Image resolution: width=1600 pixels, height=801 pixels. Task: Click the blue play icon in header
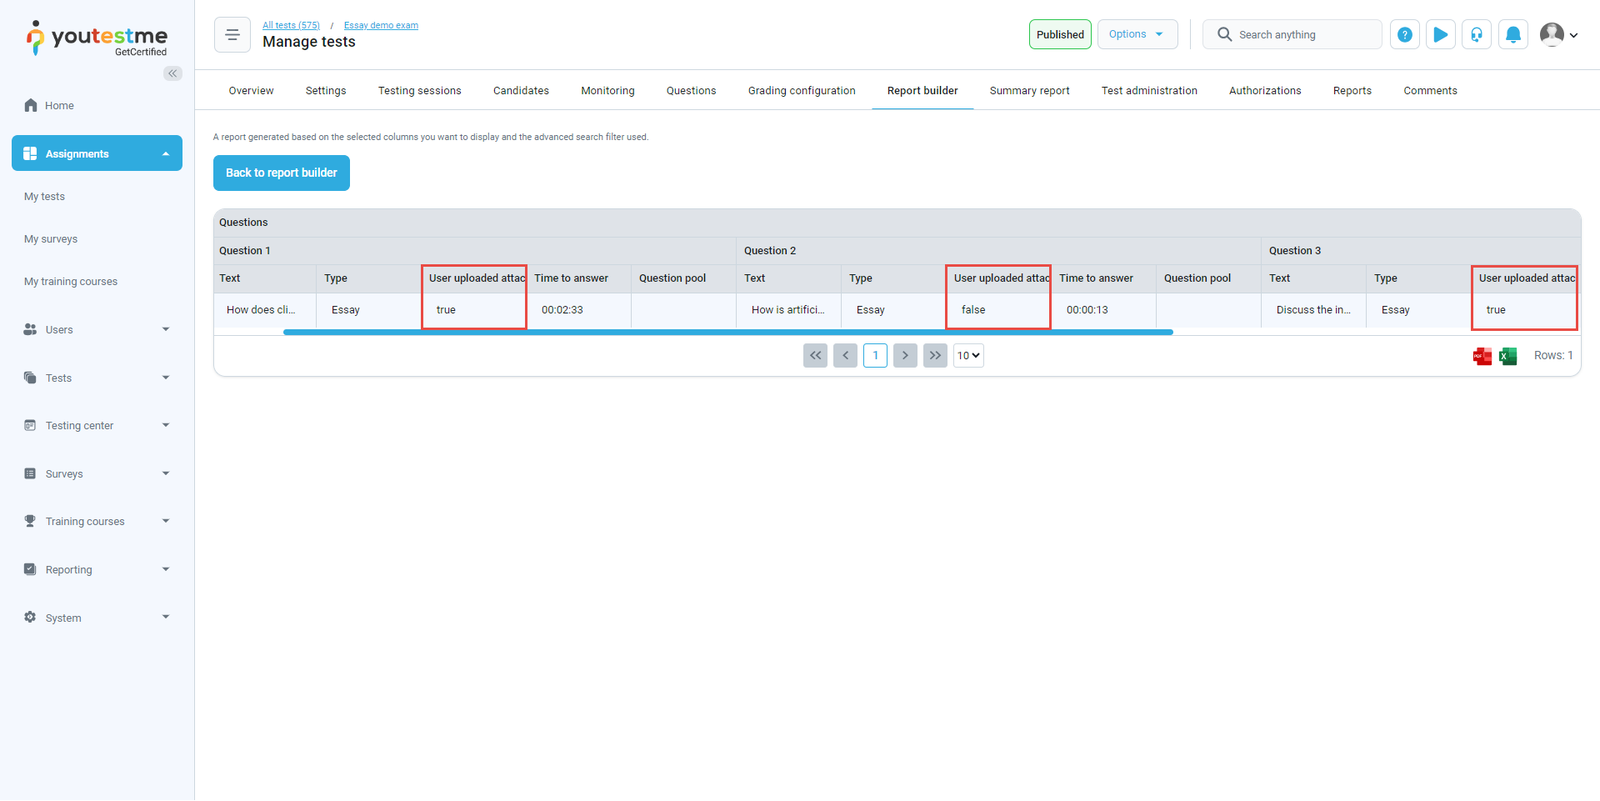(1440, 35)
